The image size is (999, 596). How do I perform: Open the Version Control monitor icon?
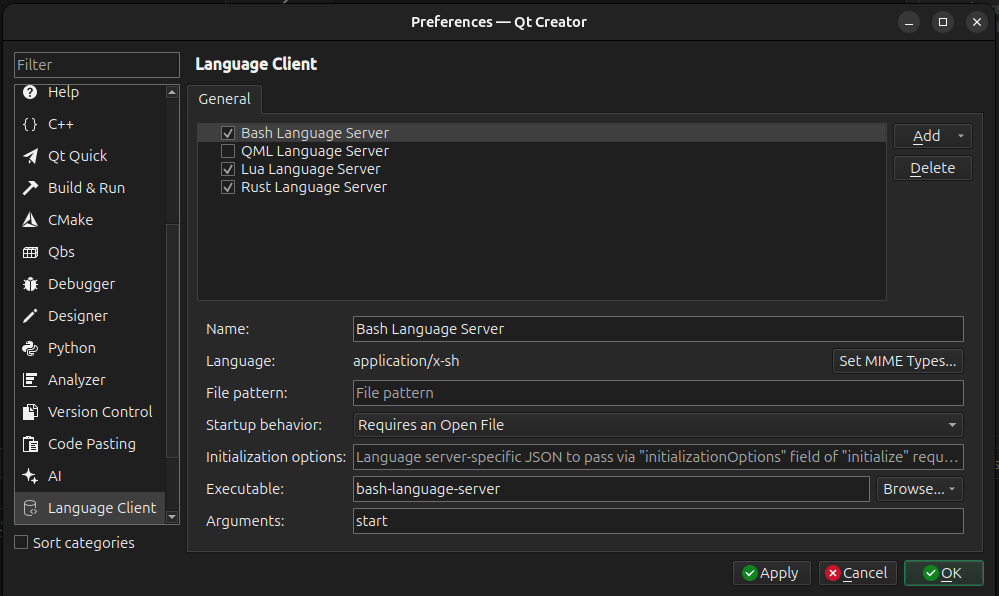(30, 412)
